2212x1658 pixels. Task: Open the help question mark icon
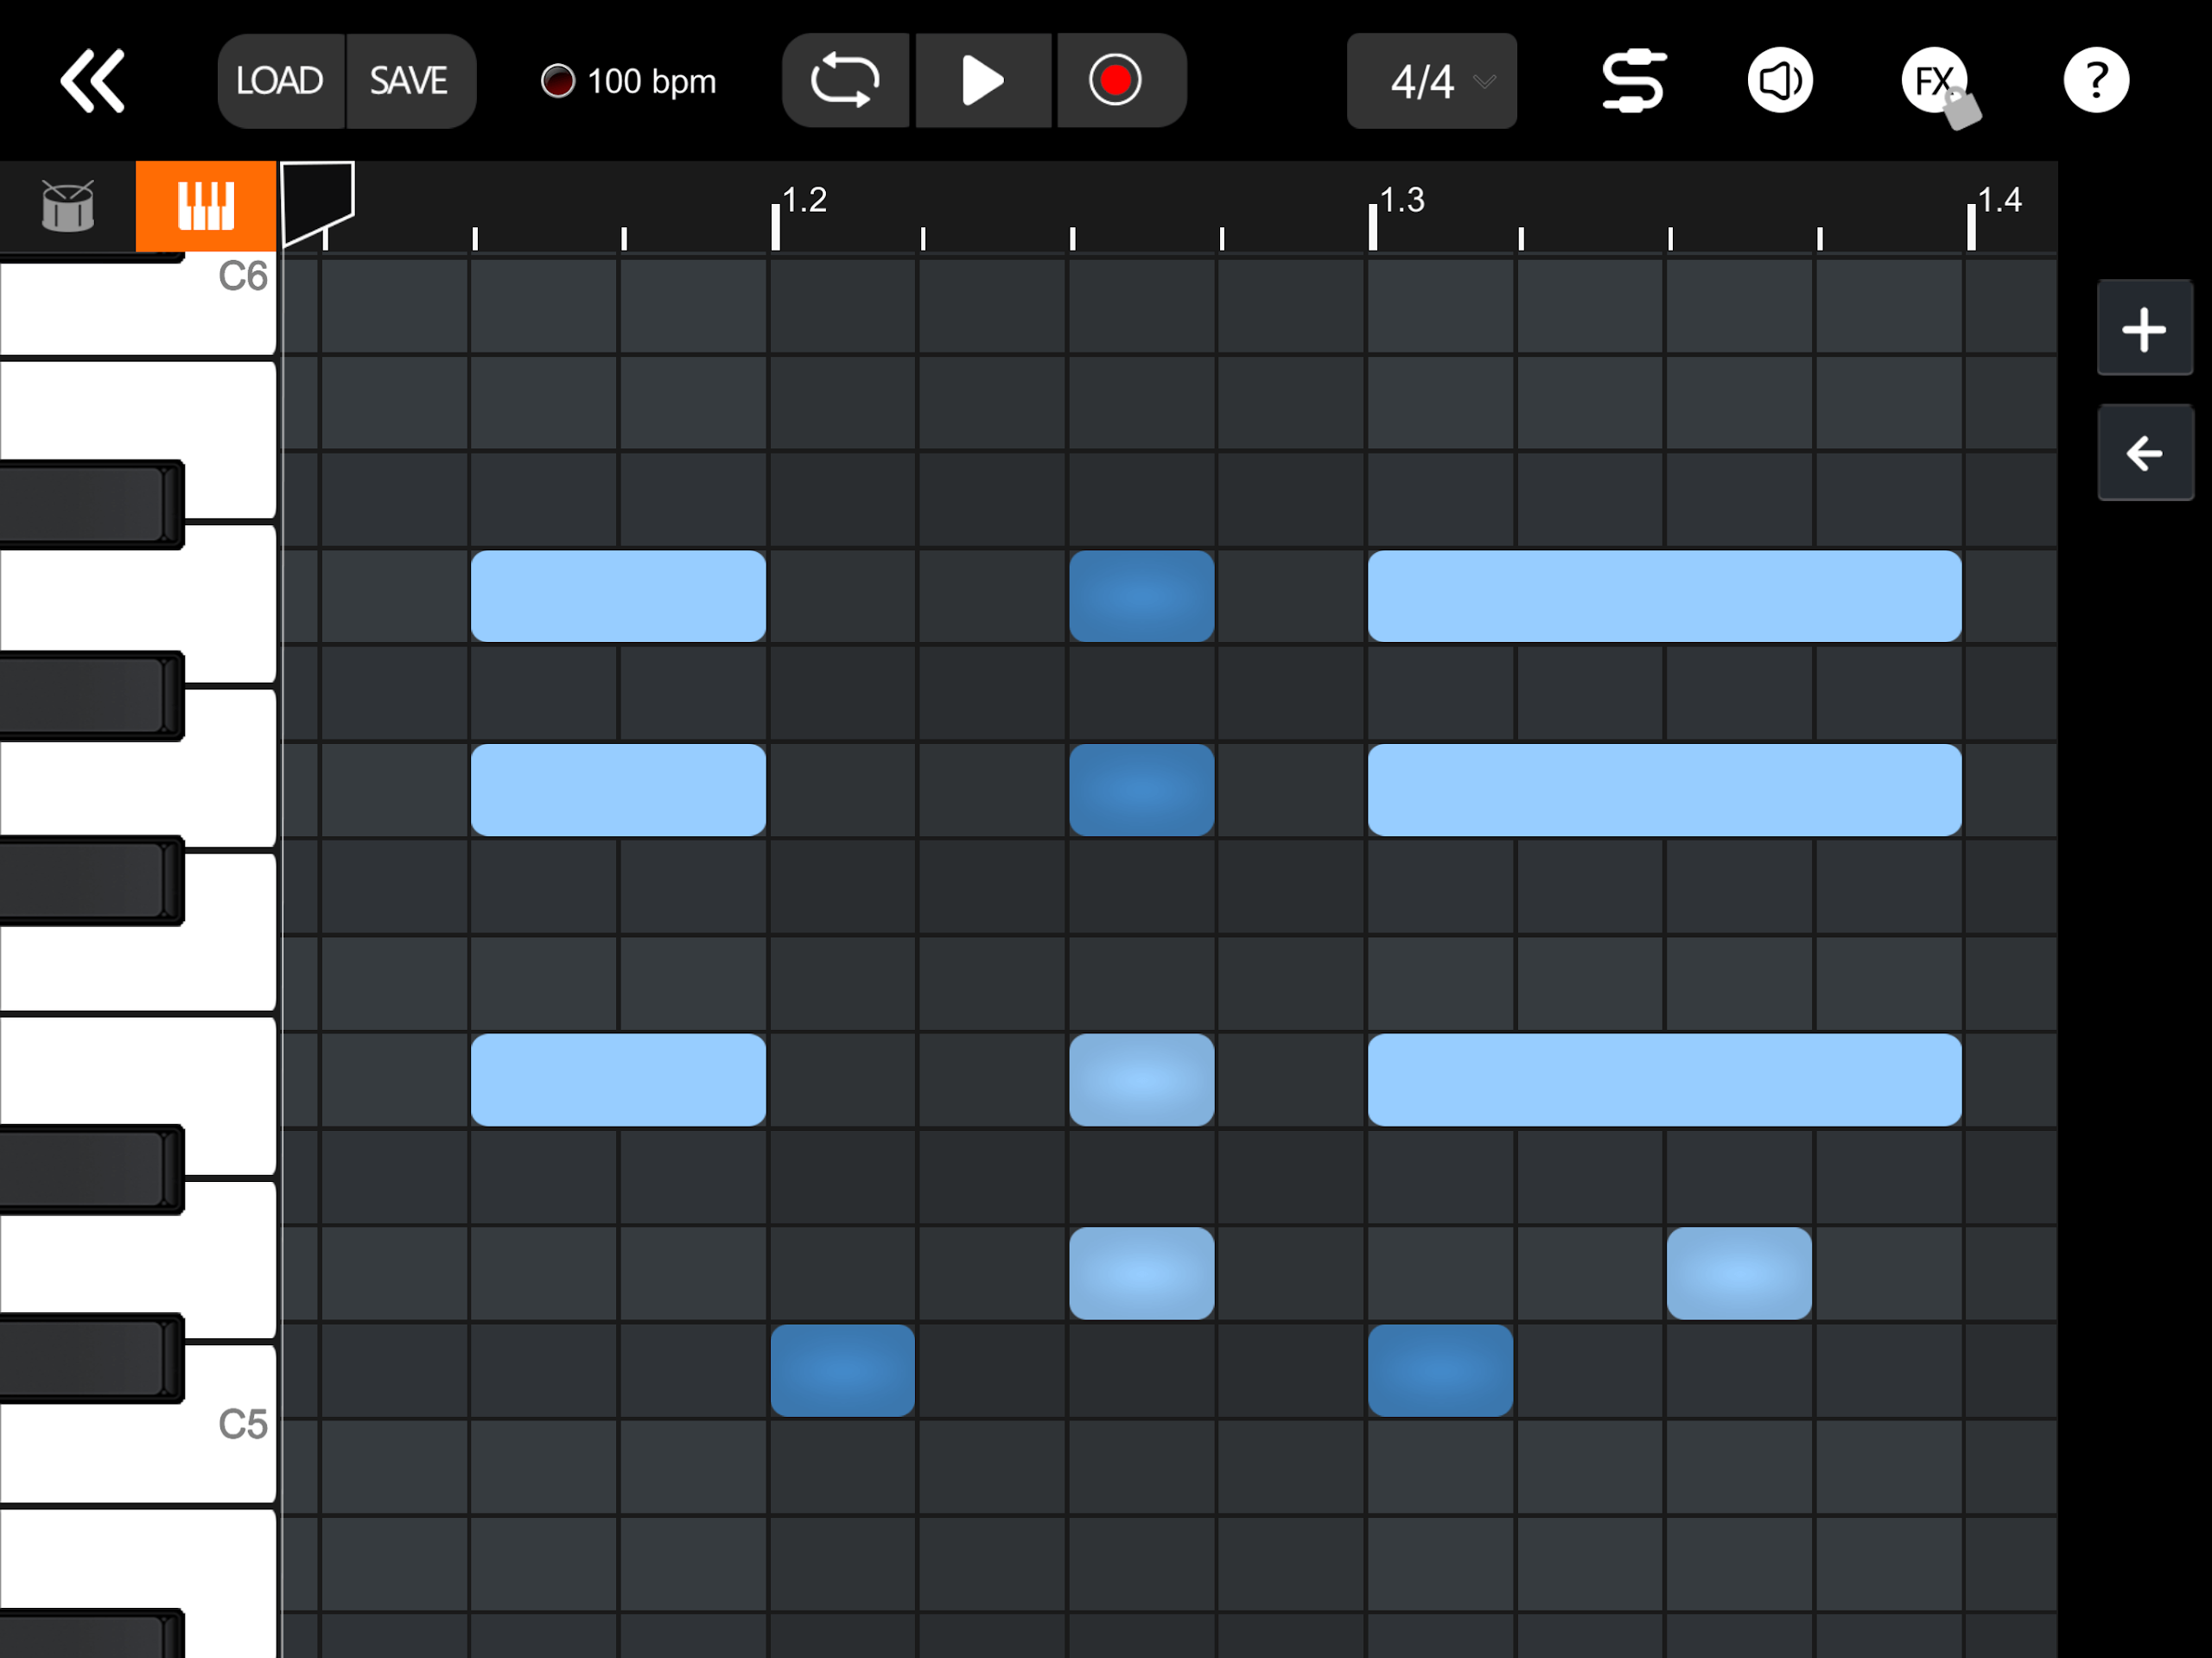tap(2095, 81)
